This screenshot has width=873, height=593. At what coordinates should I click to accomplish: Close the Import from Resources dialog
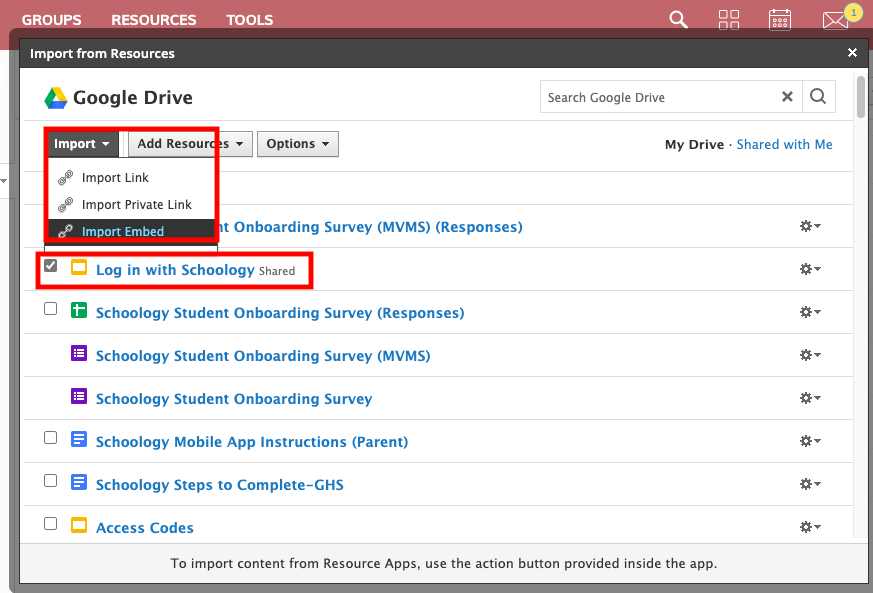tap(852, 53)
